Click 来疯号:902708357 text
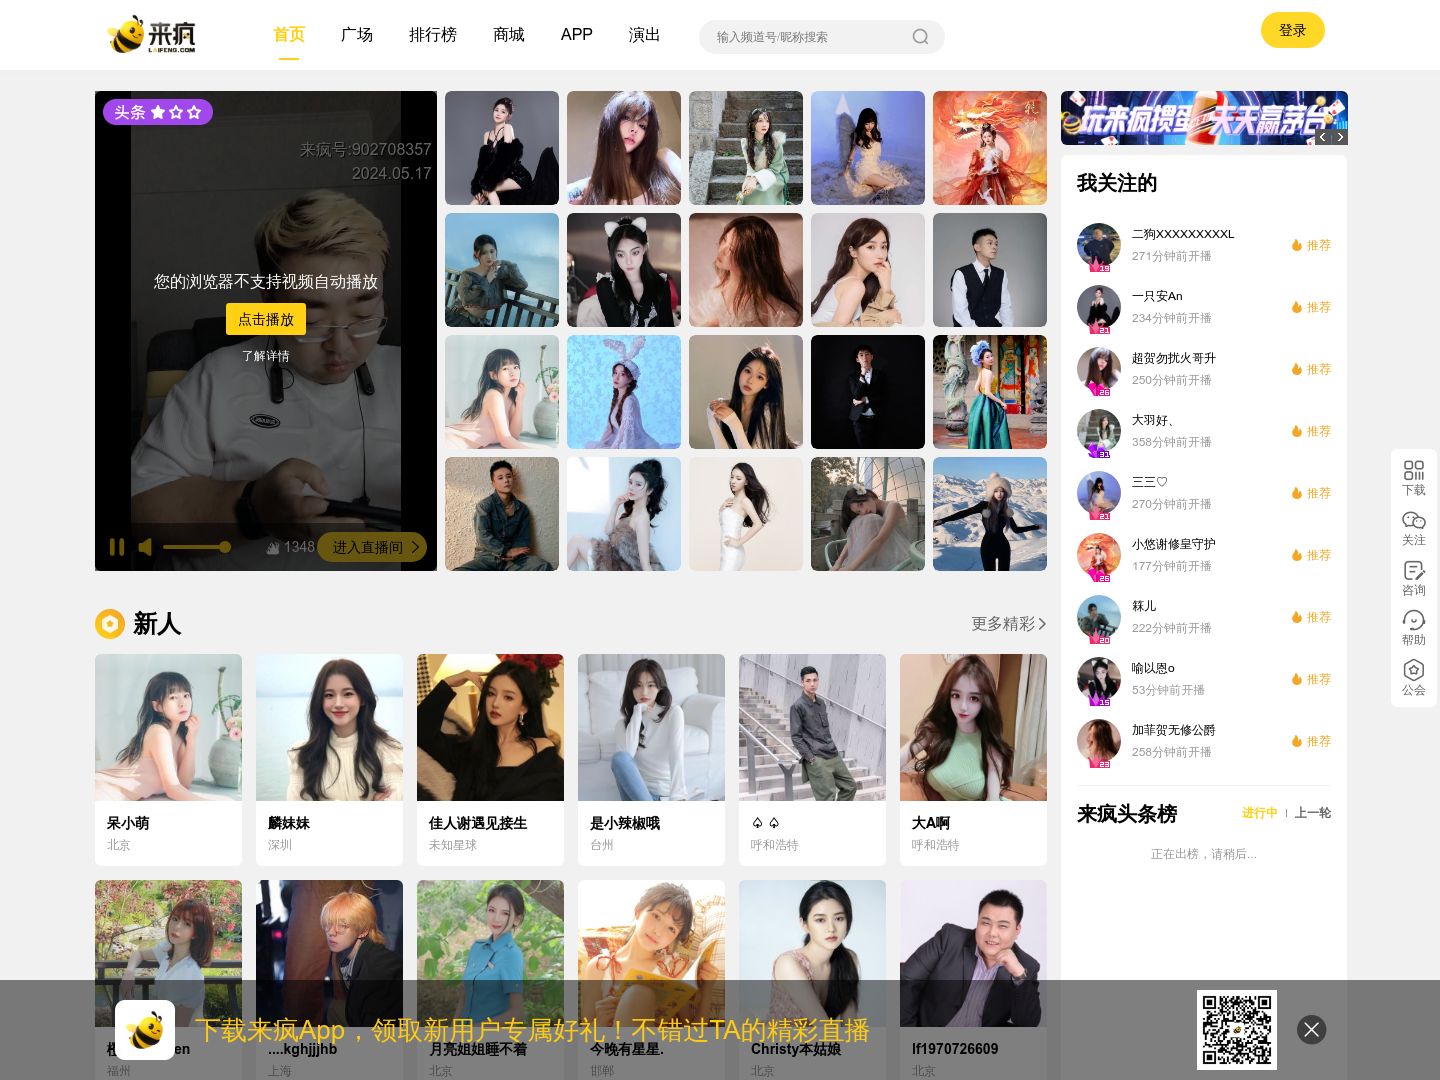1440x1080 pixels. coord(365,150)
